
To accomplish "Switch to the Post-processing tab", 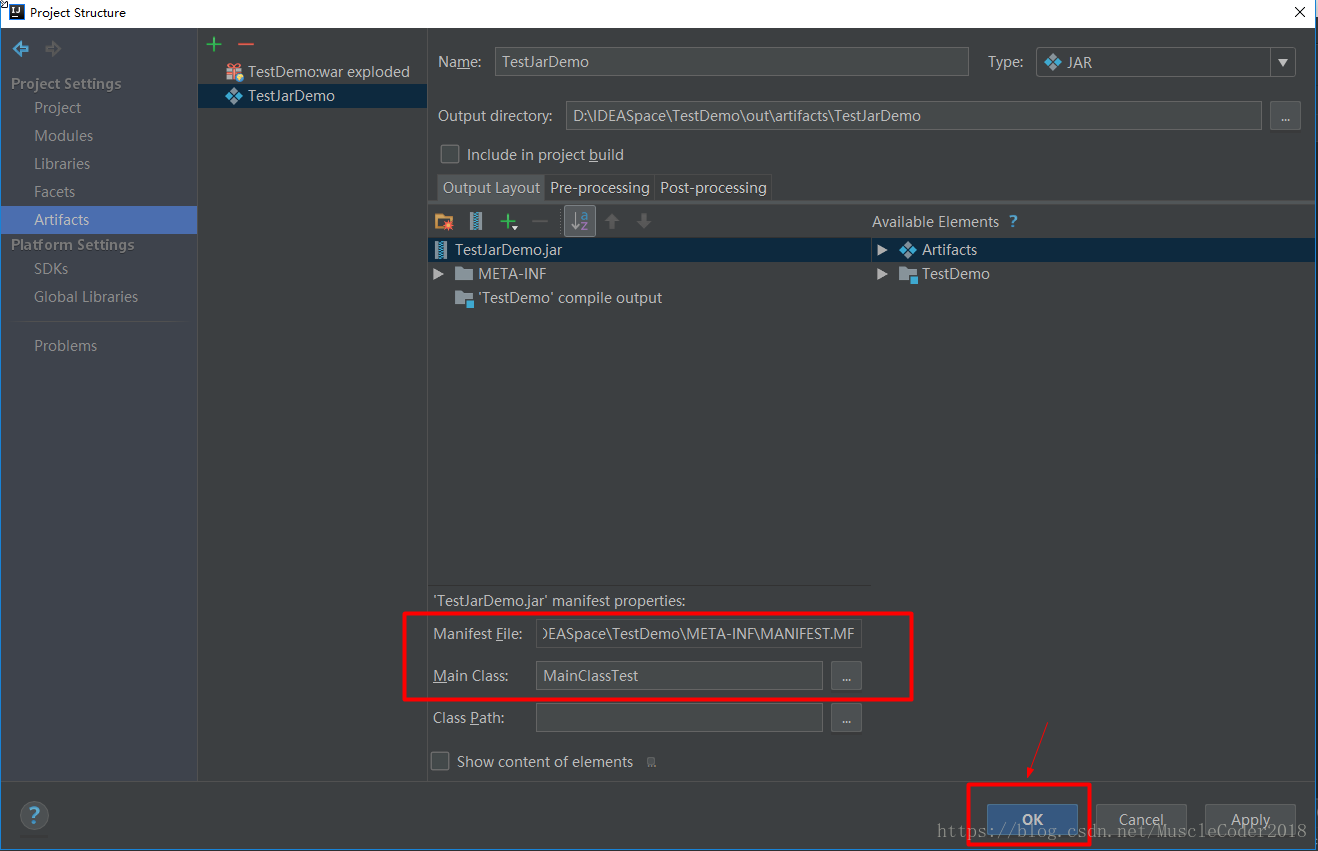I will coord(713,188).
